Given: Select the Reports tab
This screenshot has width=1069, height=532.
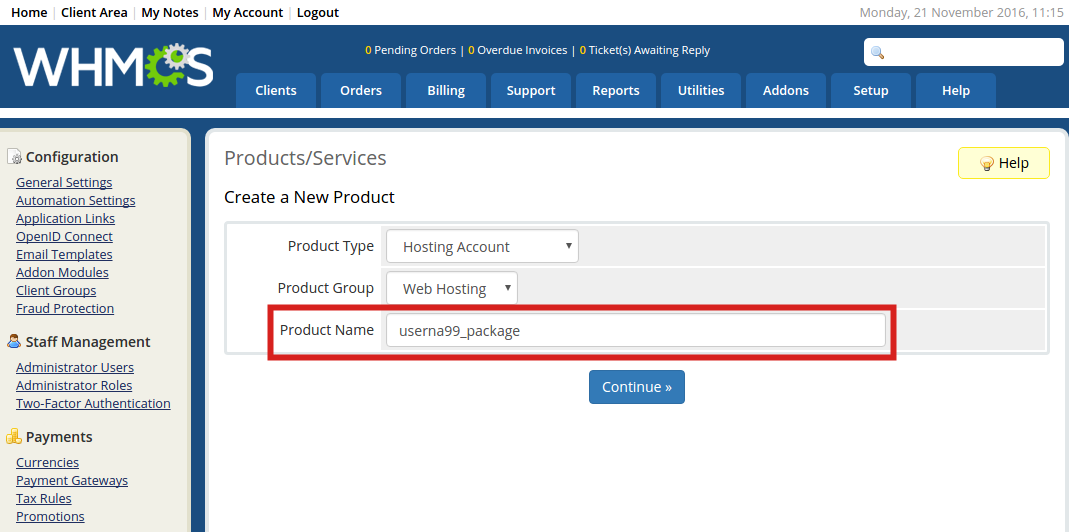Looking at the screenshot, I should pos(616,91).
